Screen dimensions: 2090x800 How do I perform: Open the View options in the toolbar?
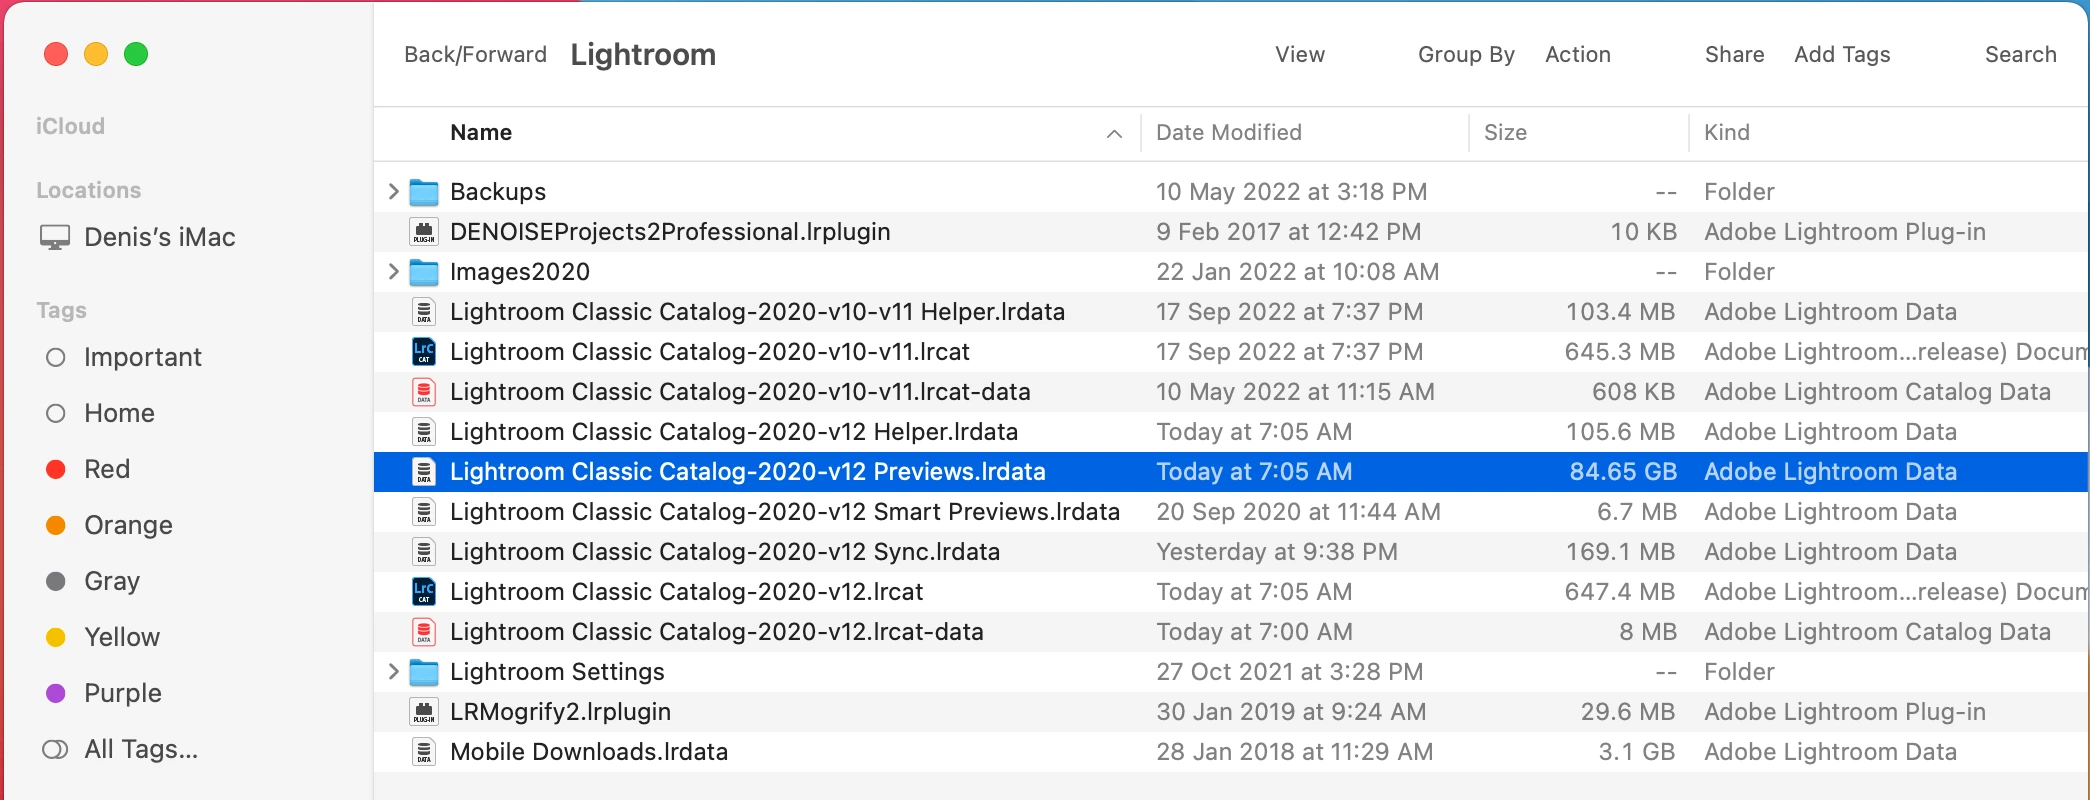click(1299, 55)
